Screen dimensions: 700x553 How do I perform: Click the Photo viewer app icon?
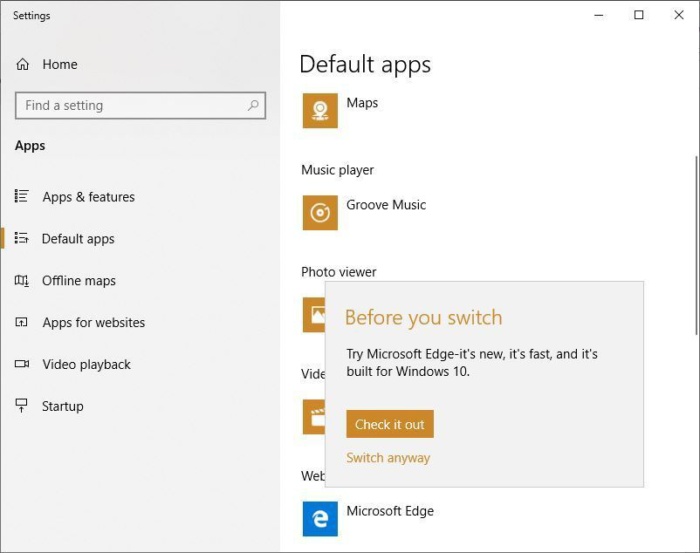click(314, 315)
